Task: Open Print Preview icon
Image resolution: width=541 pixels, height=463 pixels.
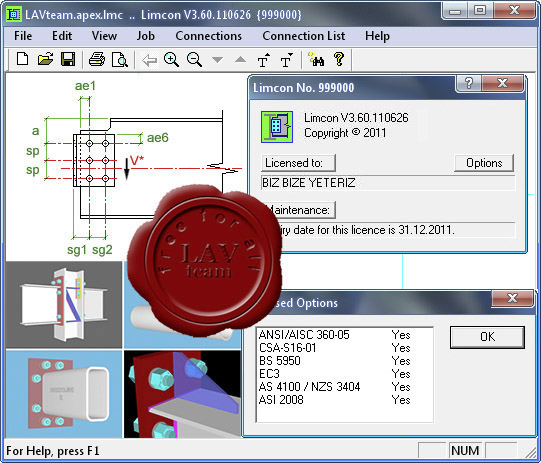Action: pos(119,59)
